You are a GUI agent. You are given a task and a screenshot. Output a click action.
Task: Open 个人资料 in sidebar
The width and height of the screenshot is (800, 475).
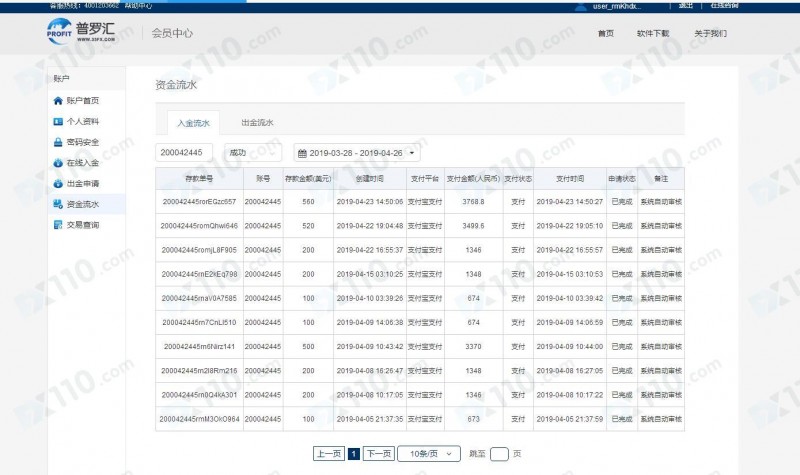coord(83,121)
